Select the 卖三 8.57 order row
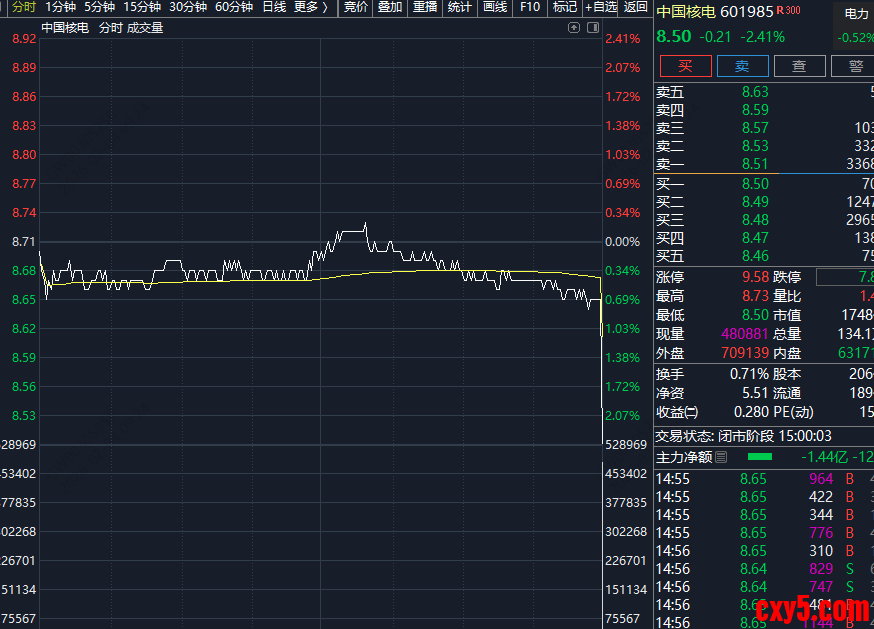This screenshot has height=629, width=874. click(764, 128)
